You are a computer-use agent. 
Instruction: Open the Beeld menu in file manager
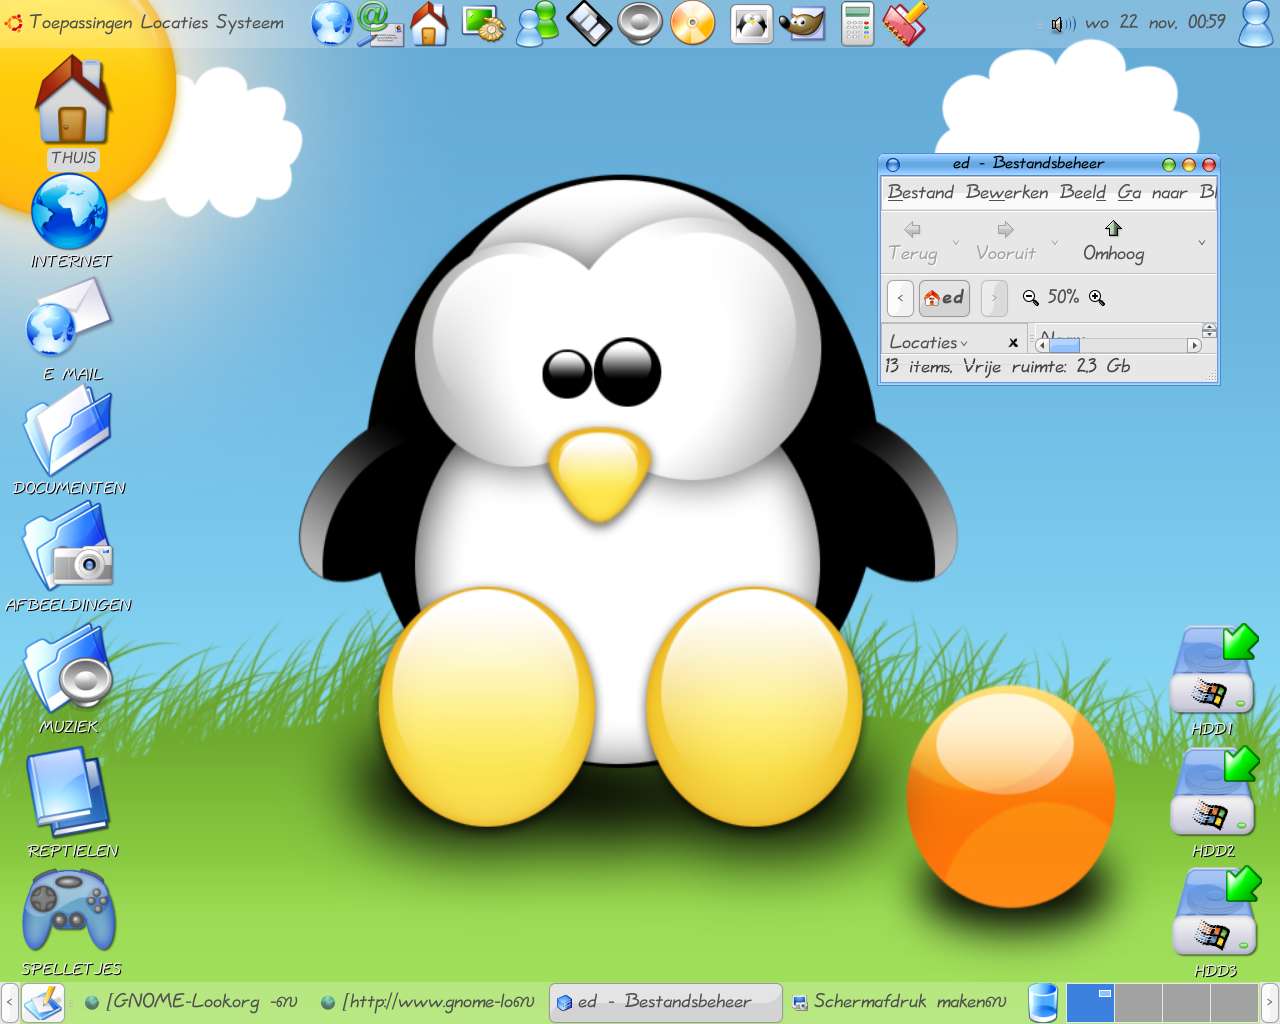1083,192
